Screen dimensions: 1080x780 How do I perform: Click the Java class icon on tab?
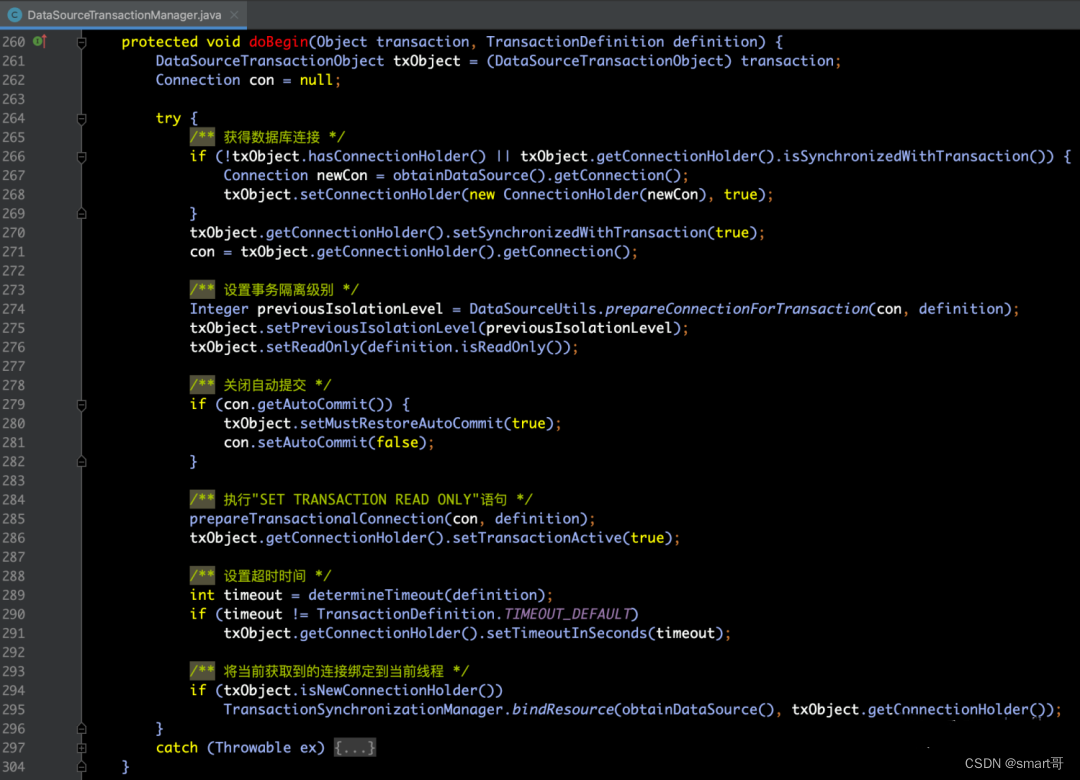click(x=14, y=14)
